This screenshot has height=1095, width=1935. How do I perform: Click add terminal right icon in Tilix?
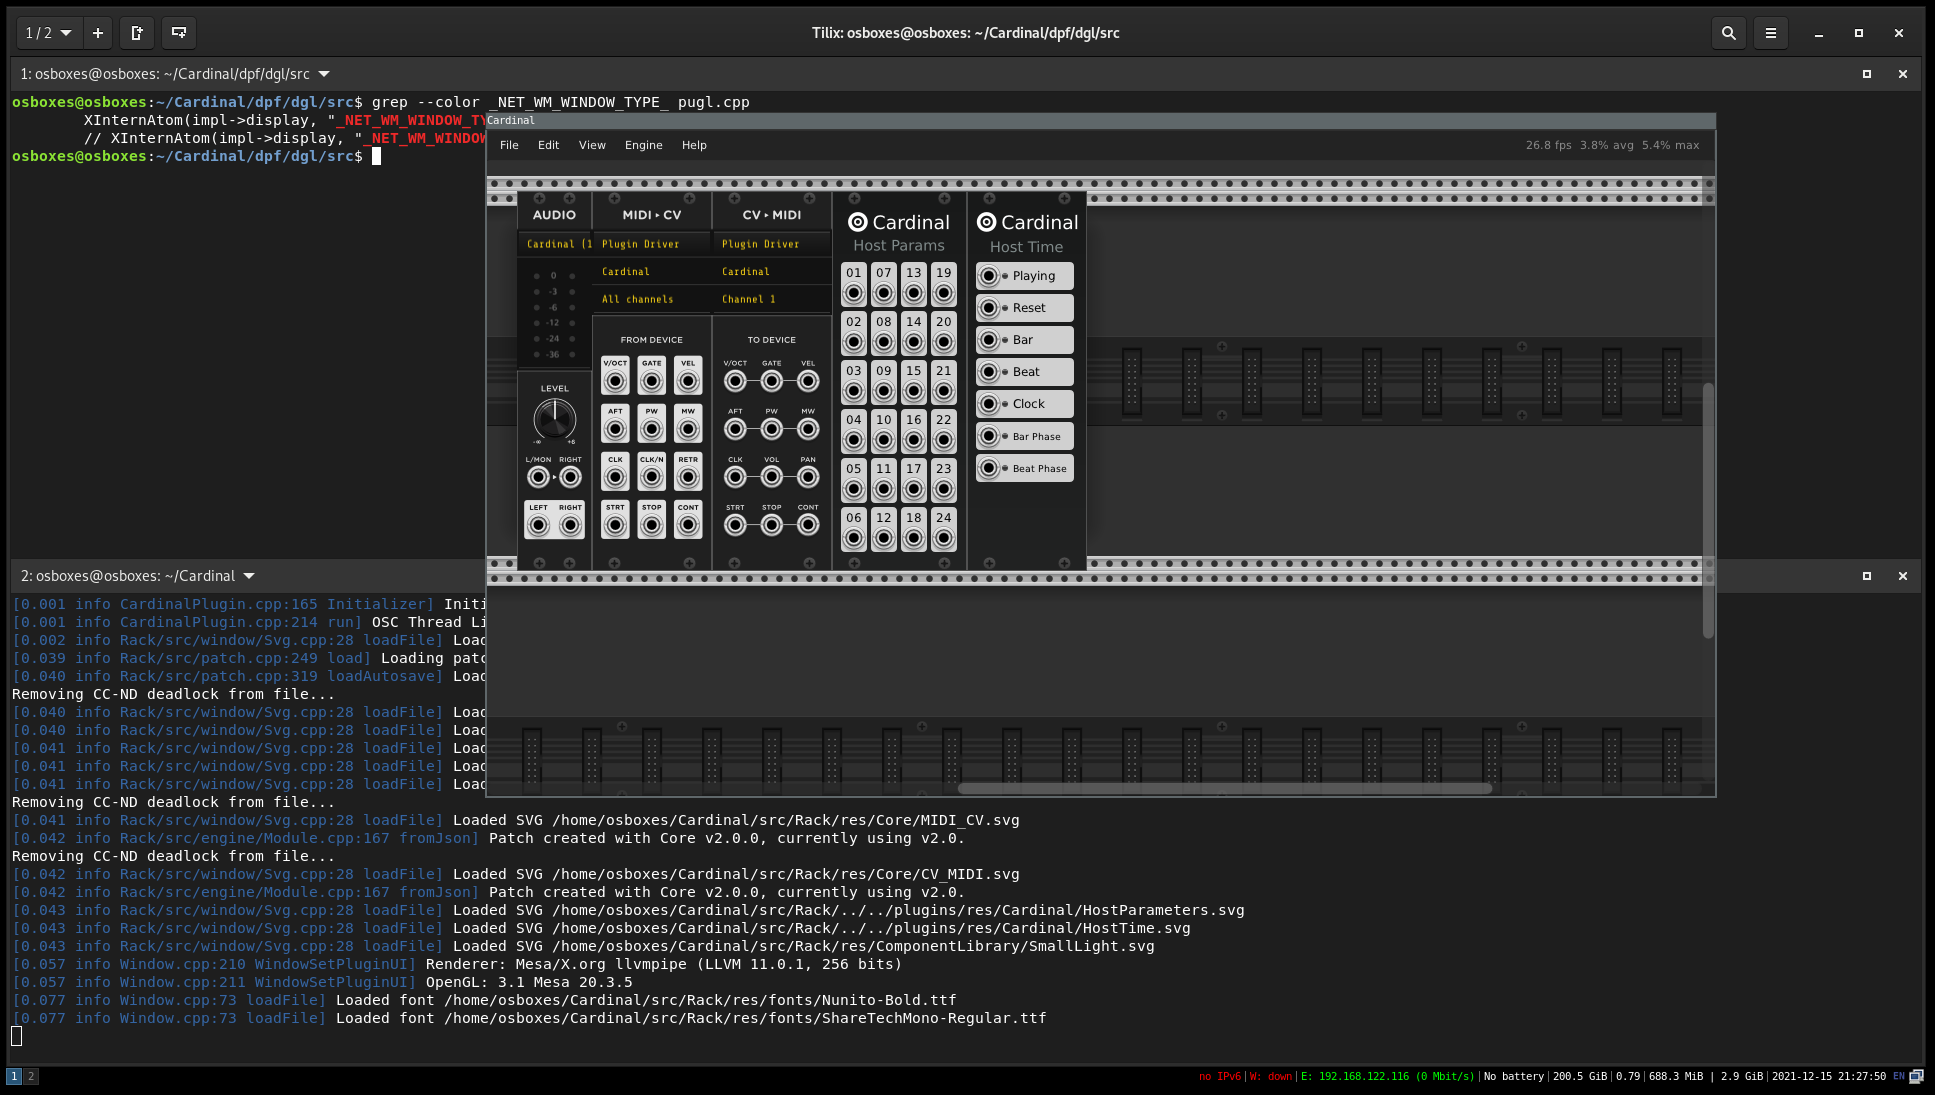pos(138,33)
